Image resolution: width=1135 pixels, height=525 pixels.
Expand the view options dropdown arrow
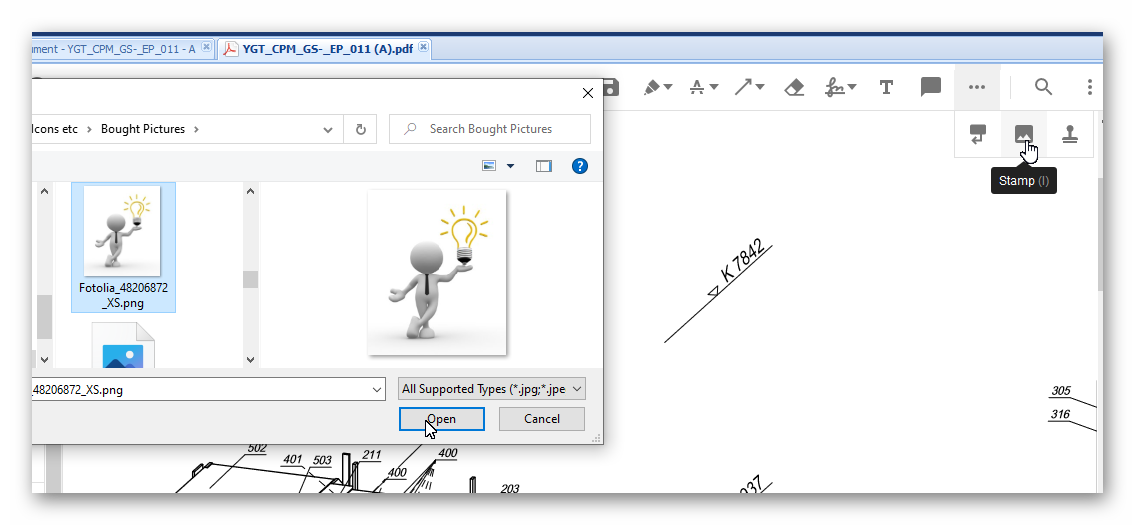click(511, 166)
